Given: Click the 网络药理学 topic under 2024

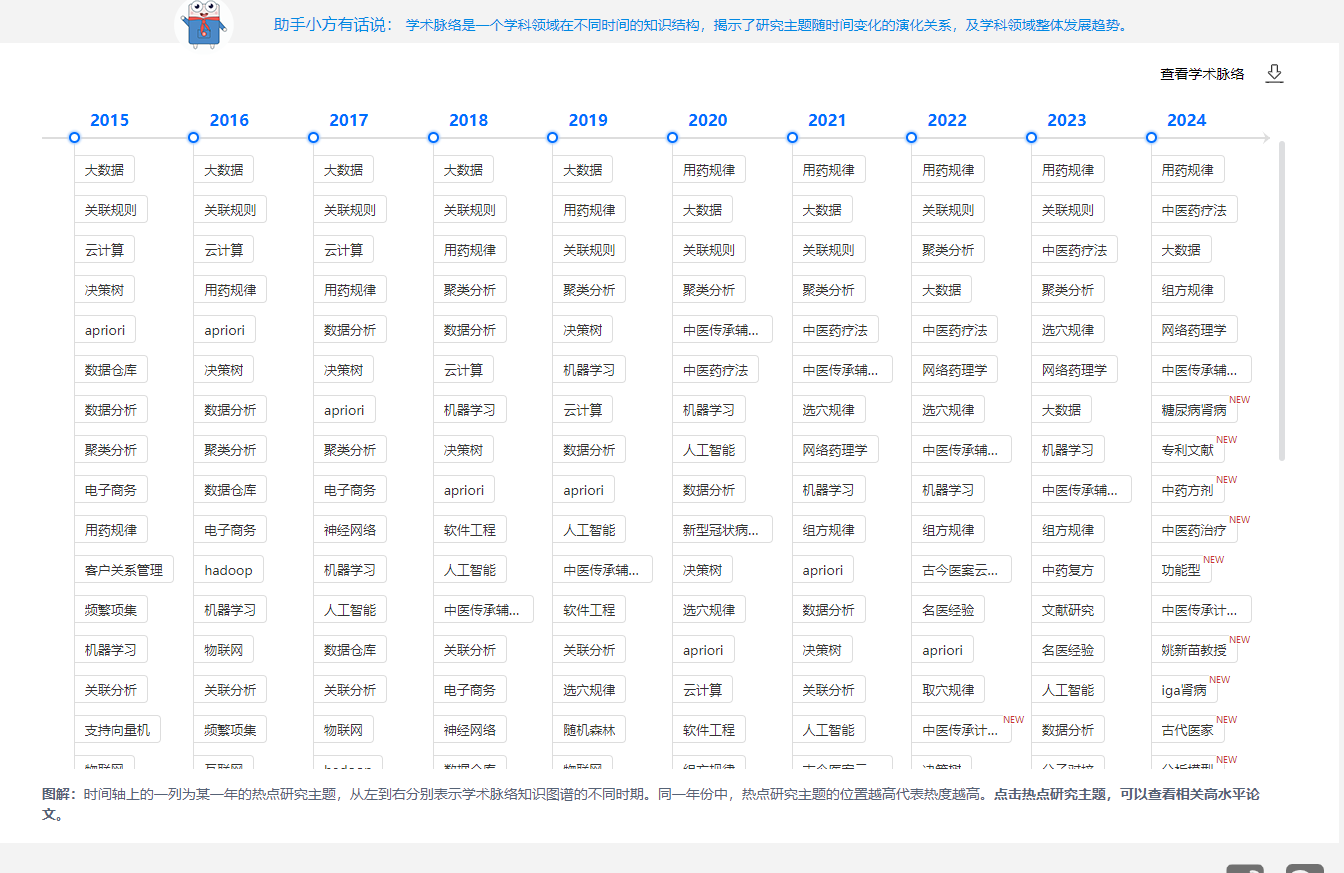Looking at the screenshot, I should pos(1194,329).
